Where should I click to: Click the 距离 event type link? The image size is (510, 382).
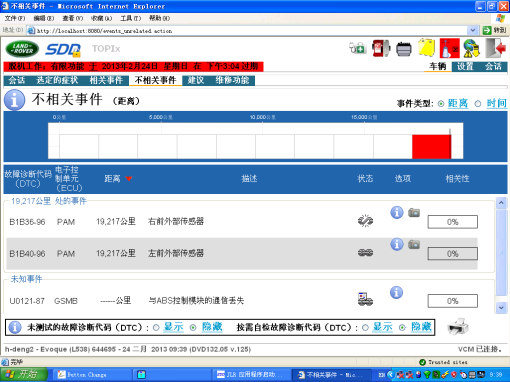(458, 104)
